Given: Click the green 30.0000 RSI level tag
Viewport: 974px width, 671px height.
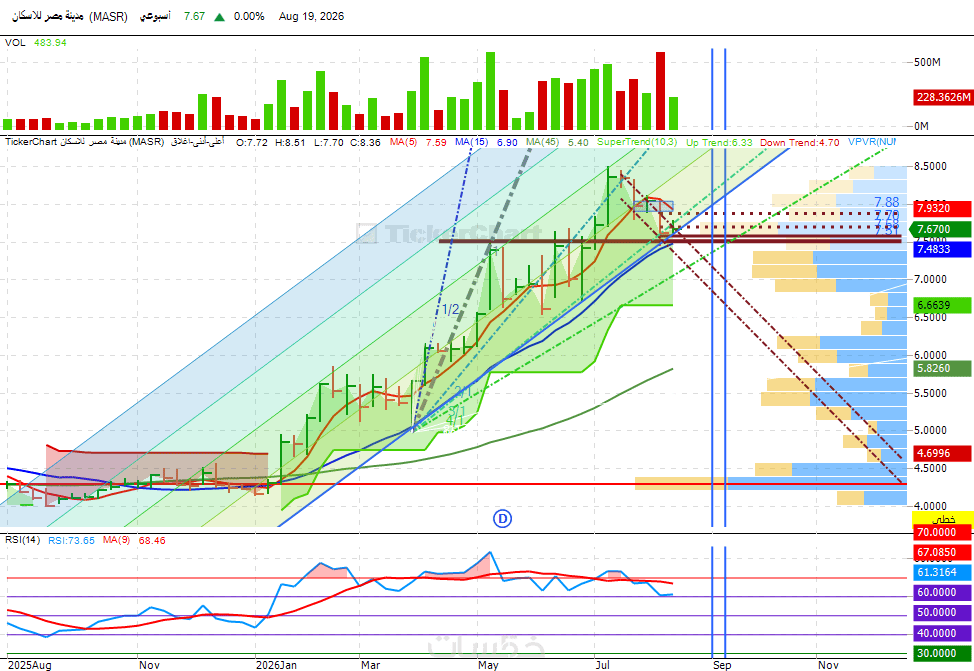Looking at the screenshot, I should (x=943, y=653).
